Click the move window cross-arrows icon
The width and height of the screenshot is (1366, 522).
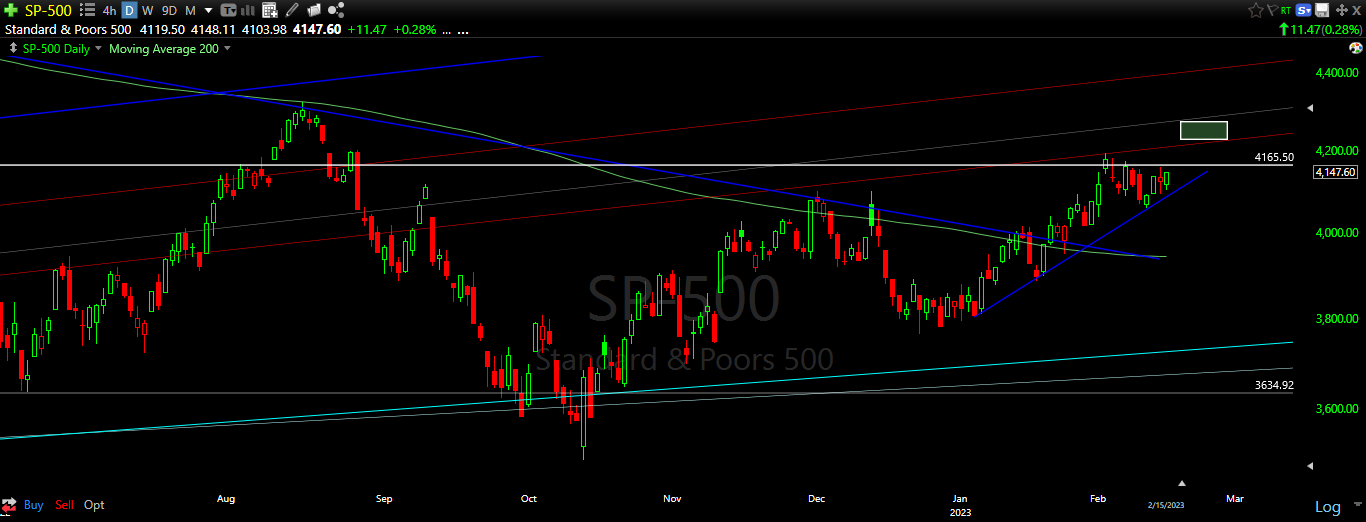pos(1342,10)
